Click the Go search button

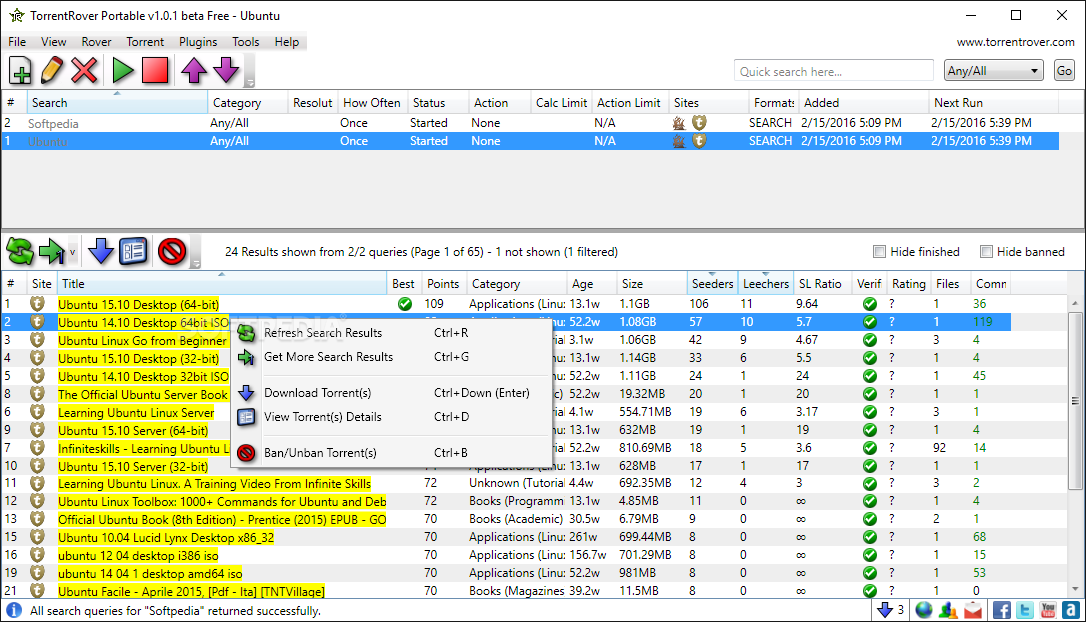click(x=1065, y=71)
